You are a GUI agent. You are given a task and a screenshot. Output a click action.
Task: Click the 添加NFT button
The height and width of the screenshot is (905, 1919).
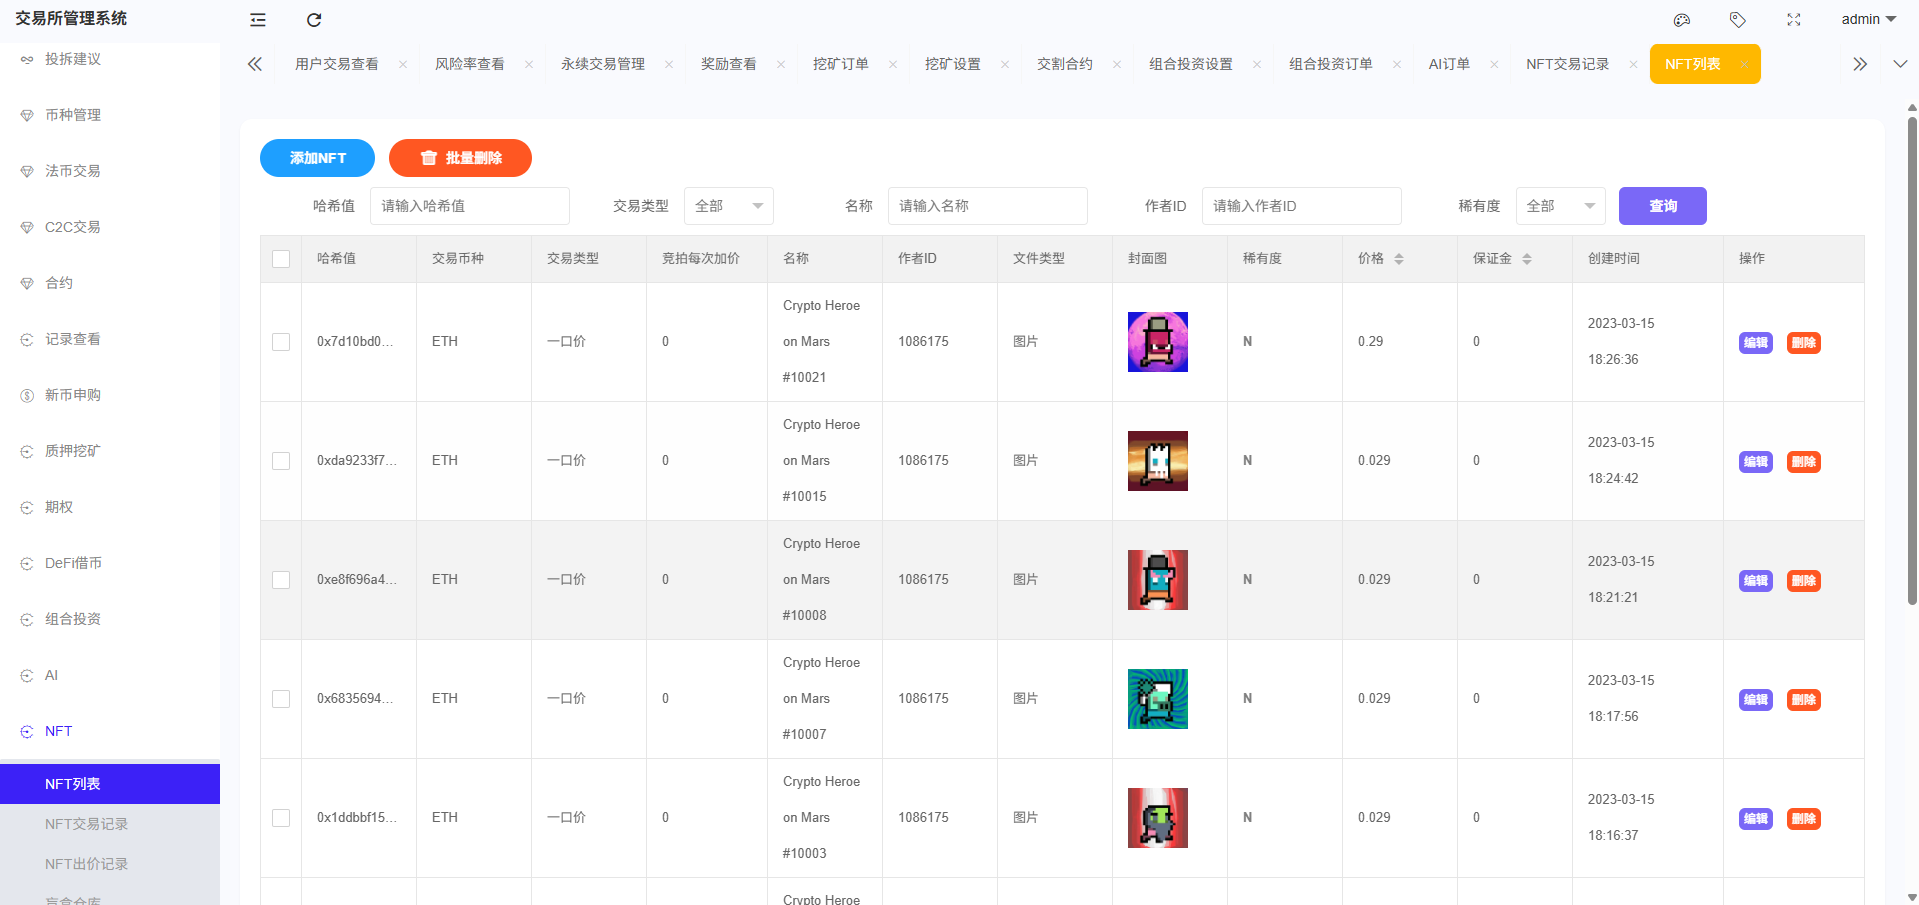click(x=317, y=158)
